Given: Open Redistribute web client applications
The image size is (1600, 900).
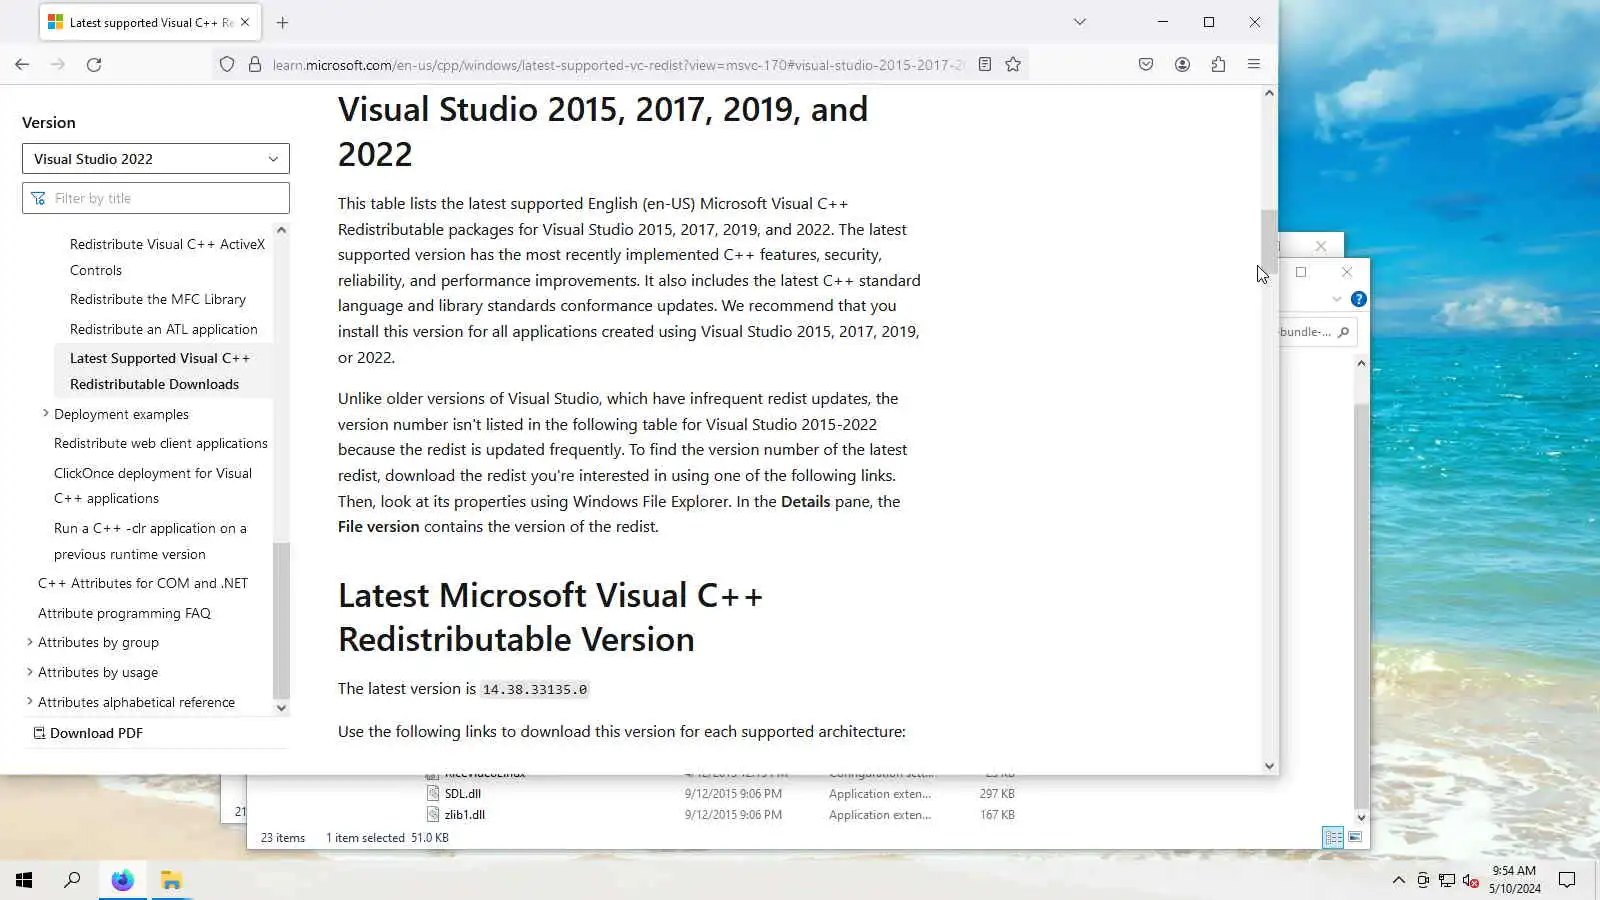Looking at the screenshot, I should tap(161, 443).
